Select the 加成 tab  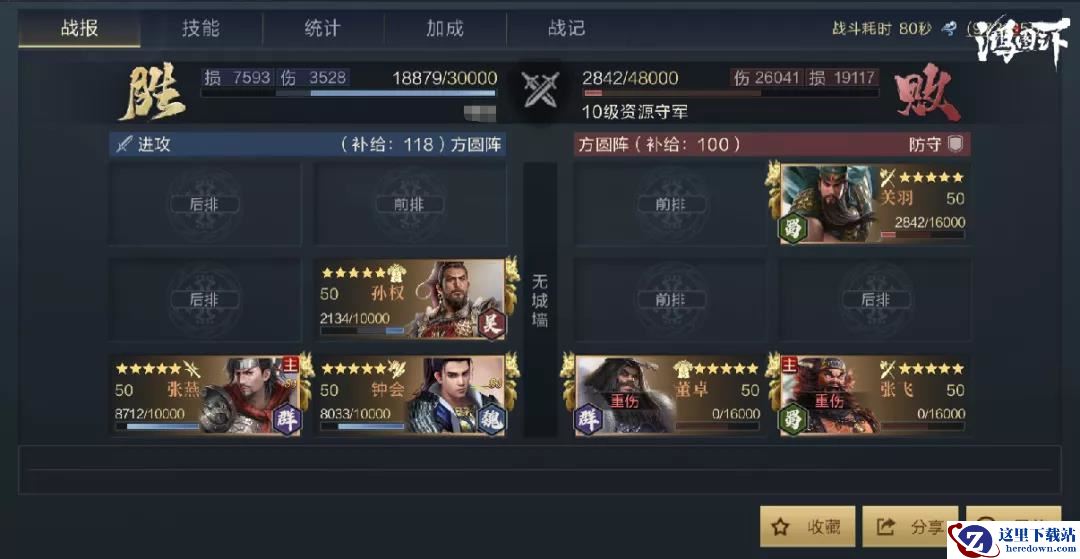(445, 28)
